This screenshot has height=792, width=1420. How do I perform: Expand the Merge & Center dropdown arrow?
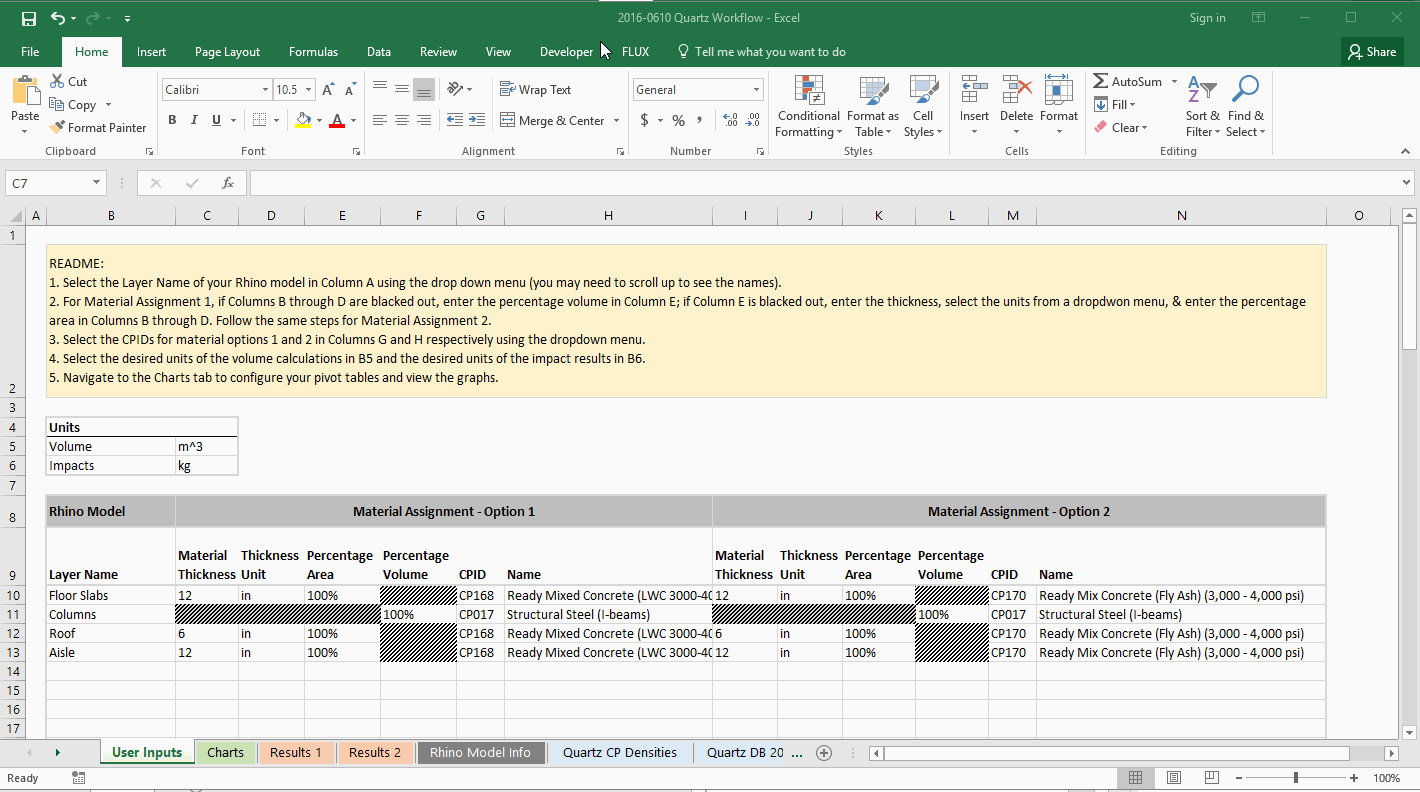click(616, 121)
